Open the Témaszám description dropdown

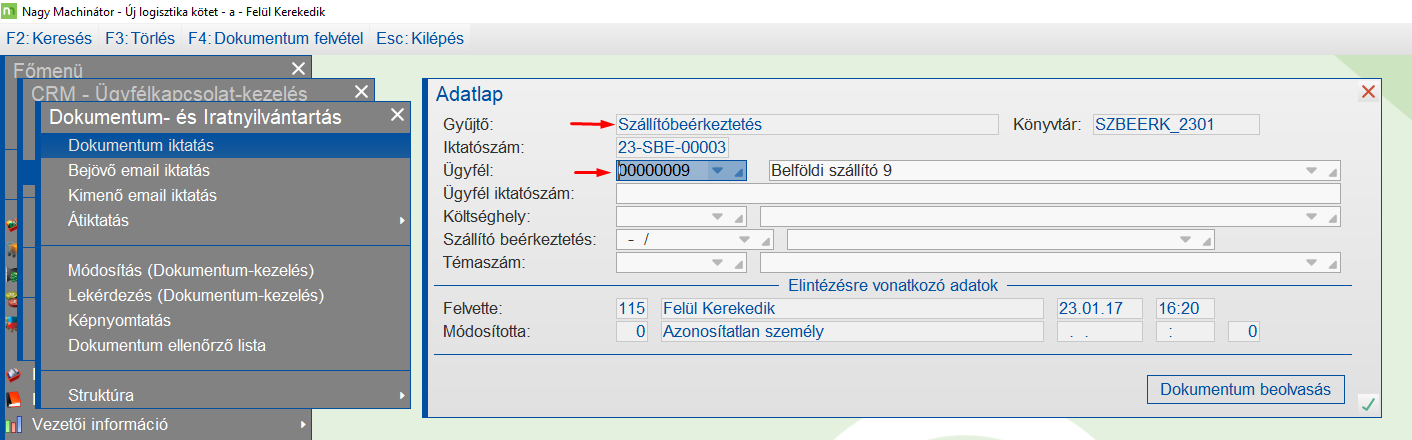coord(1313,263)
